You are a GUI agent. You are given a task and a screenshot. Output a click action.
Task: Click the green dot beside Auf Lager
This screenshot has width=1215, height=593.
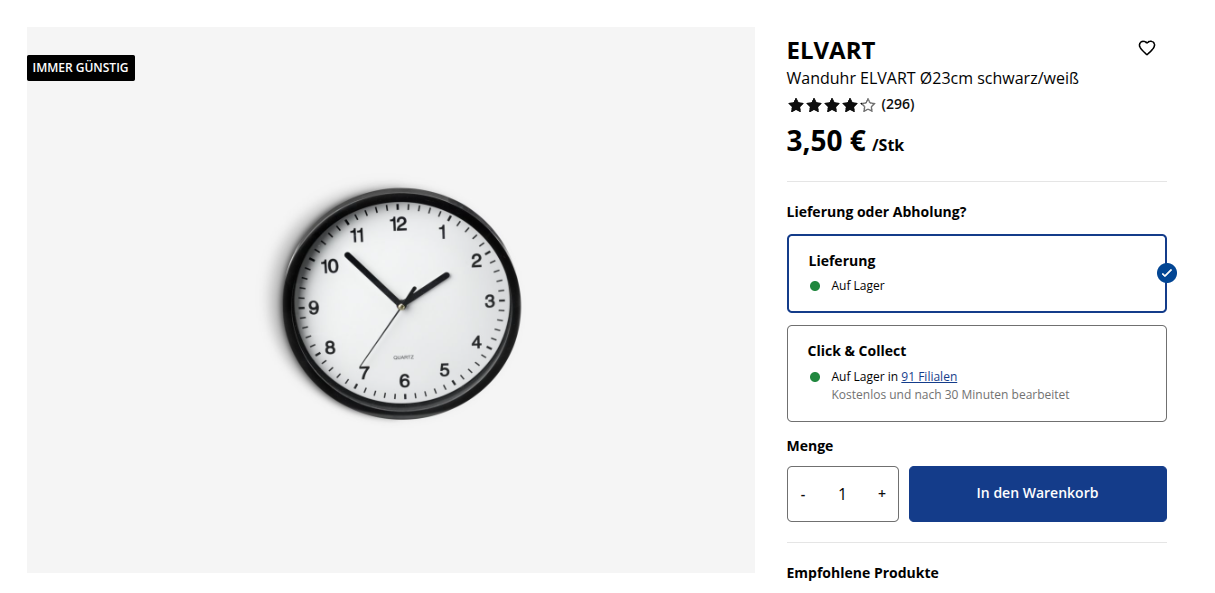[815, 286]
